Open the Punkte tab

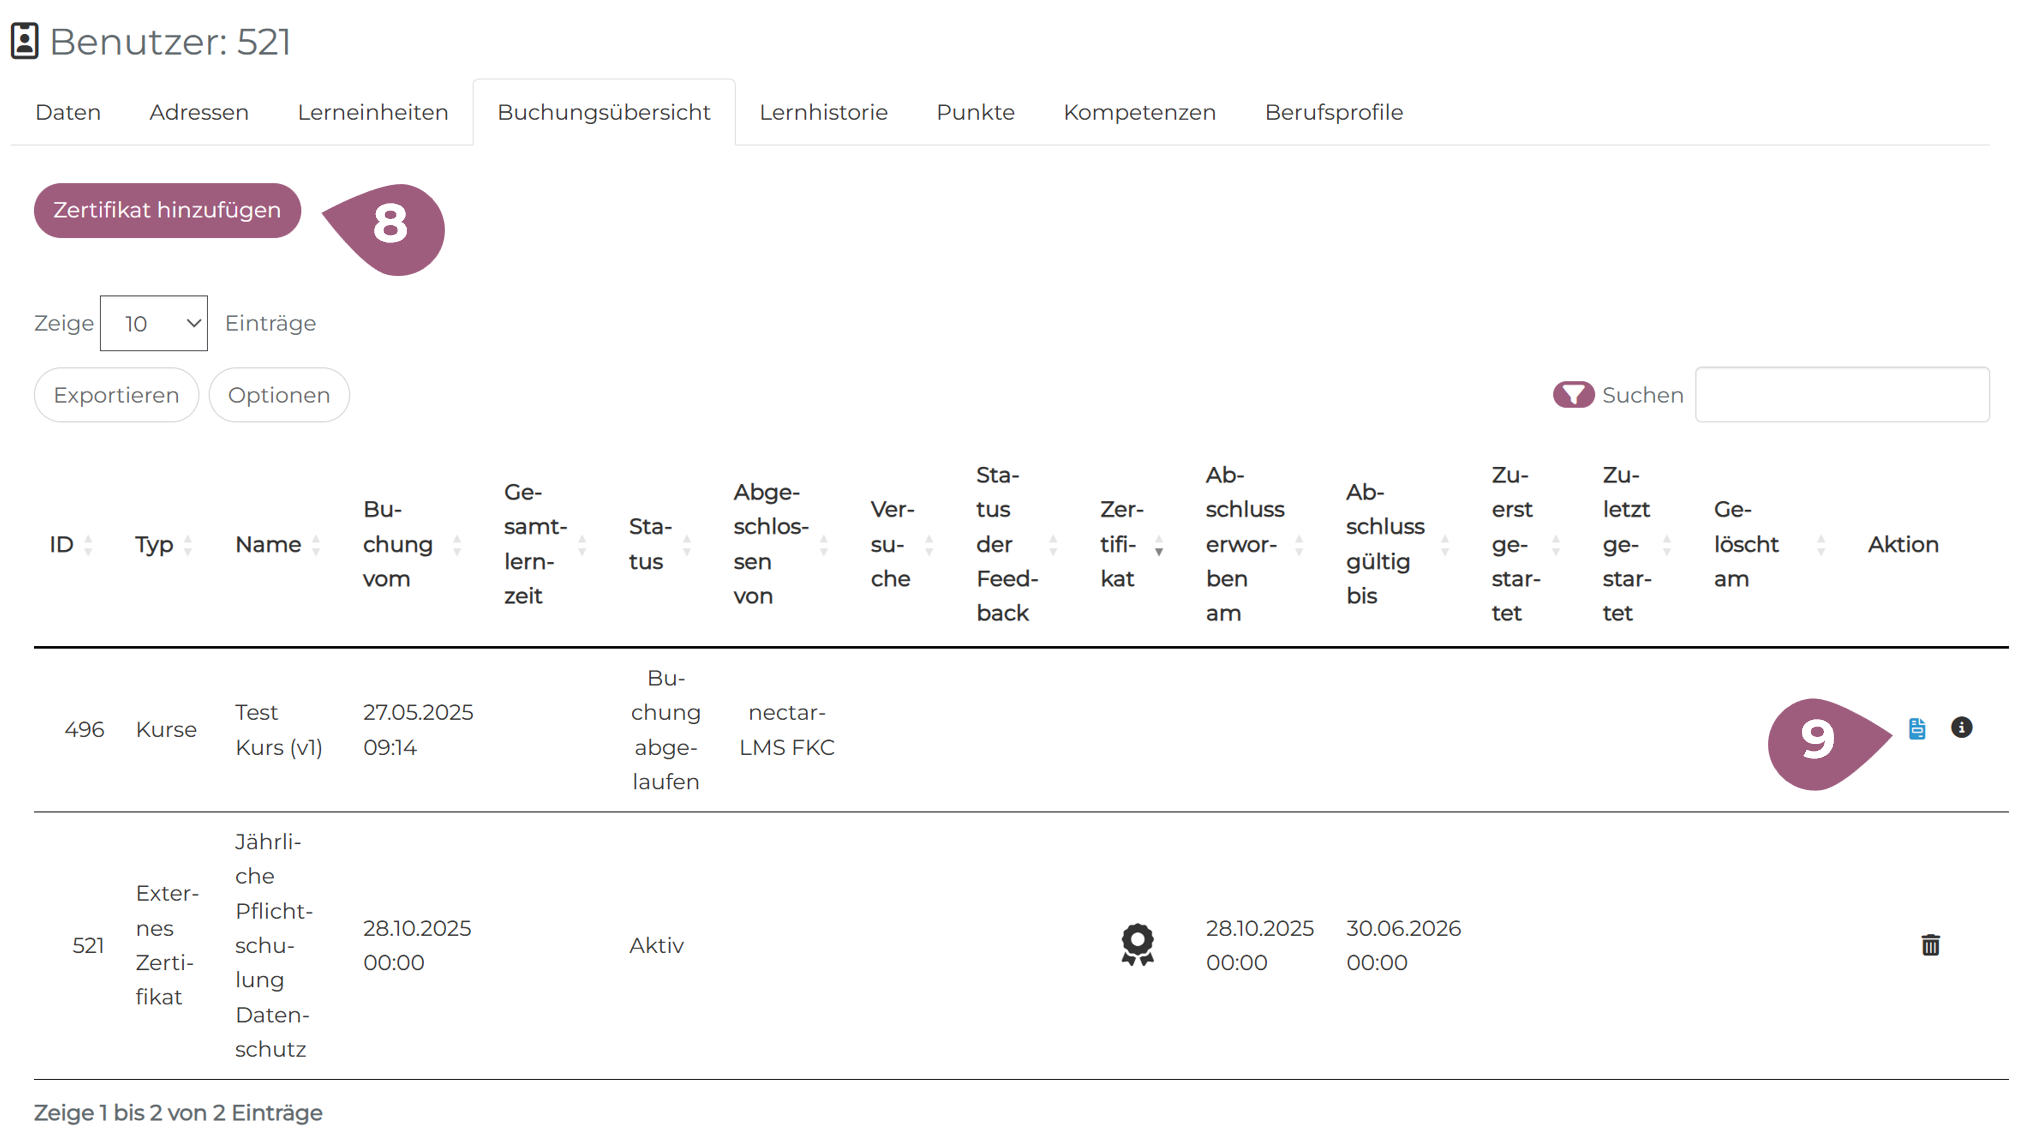coord(975,112)
